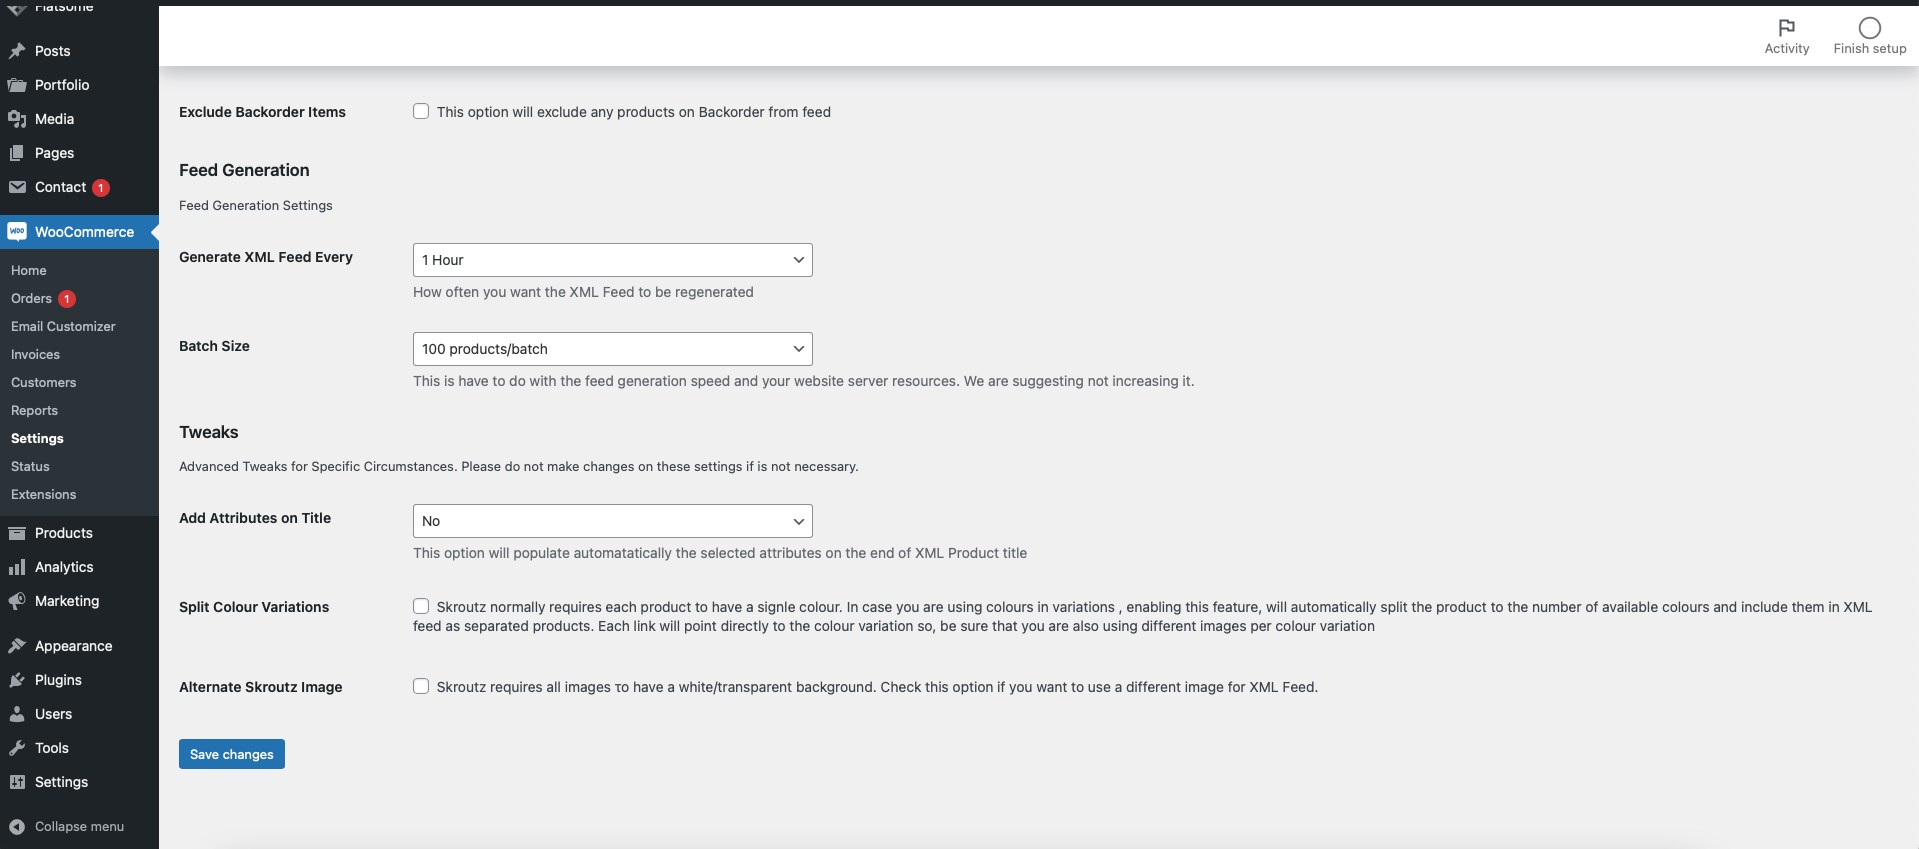The image size is (1919, 849).
Task: Enable the Exclude Backorder Items checkbox
Action: [421, 112]
